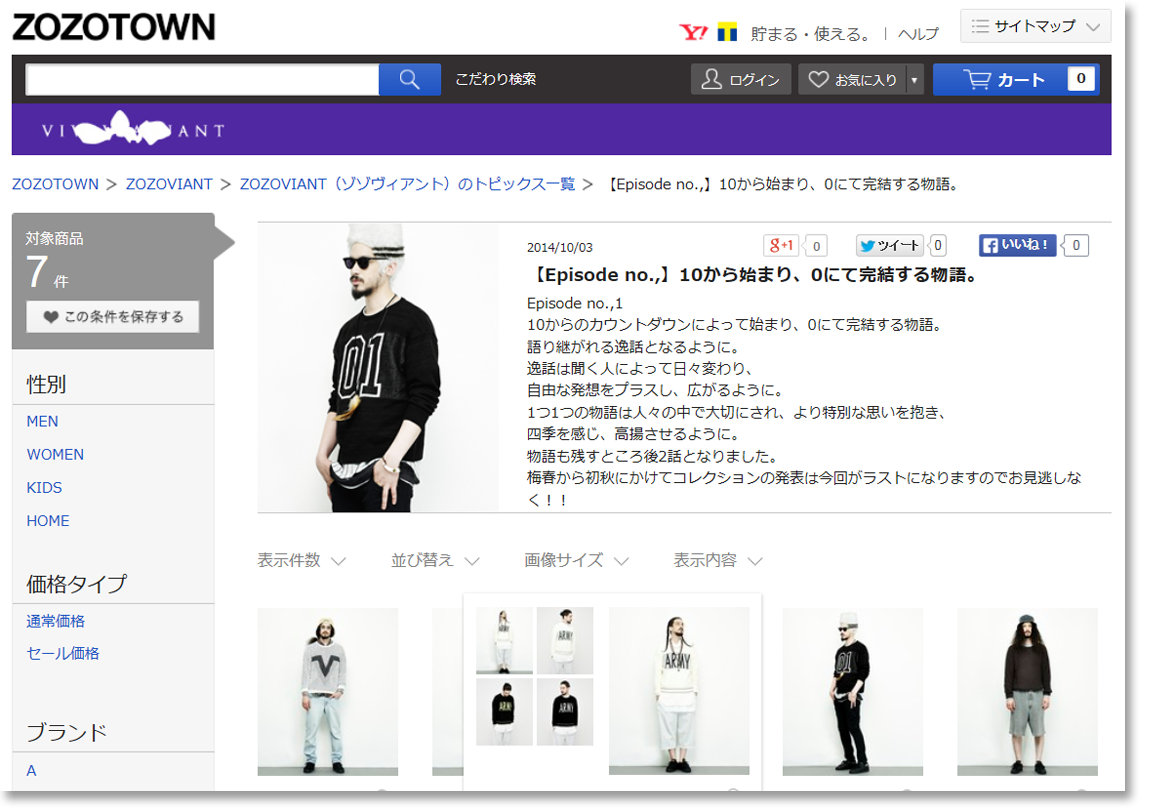Go to ZOZOVIANT breadcrumb link
Image resolution: width=1153 pixels, height=811 pixels.
[169, 185]
